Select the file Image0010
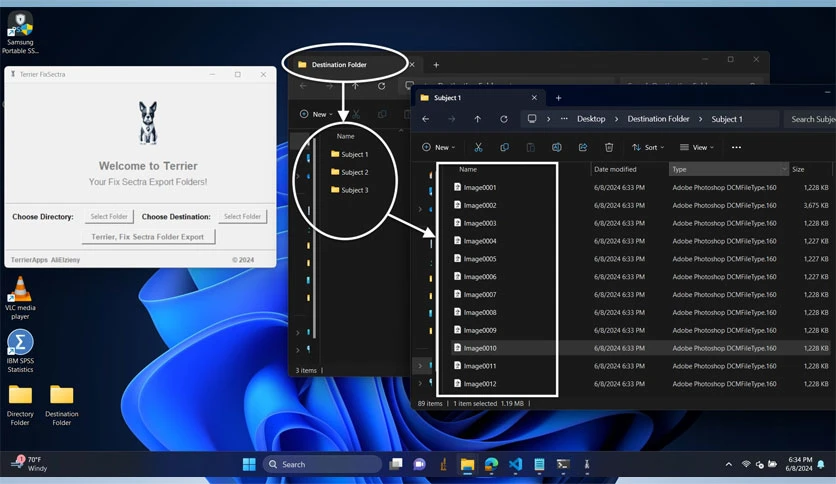 tap(475, 348)
